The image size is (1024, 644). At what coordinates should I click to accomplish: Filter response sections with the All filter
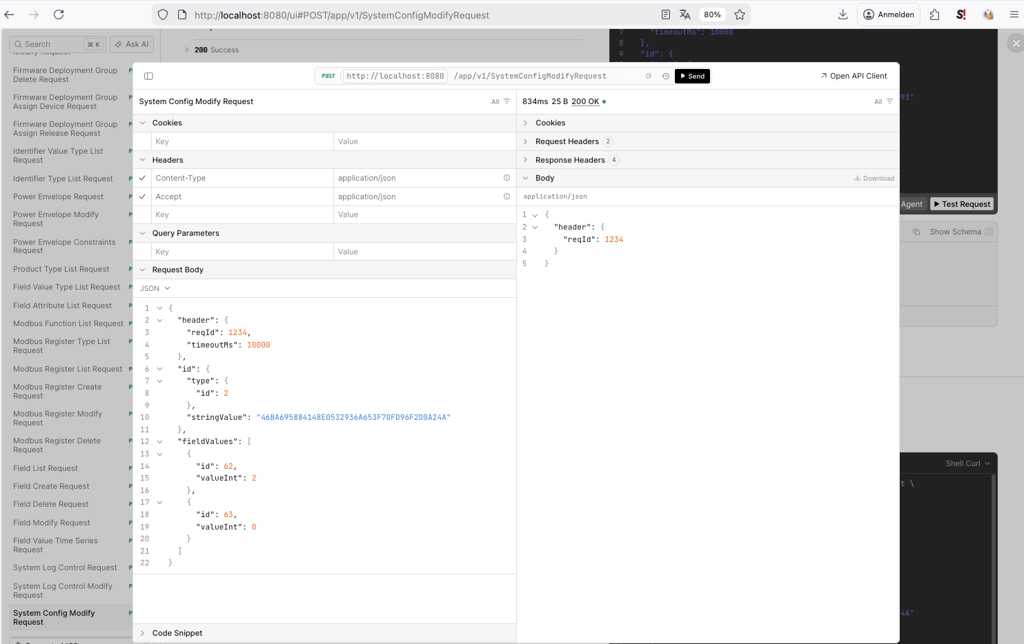(x=884, y=102)
